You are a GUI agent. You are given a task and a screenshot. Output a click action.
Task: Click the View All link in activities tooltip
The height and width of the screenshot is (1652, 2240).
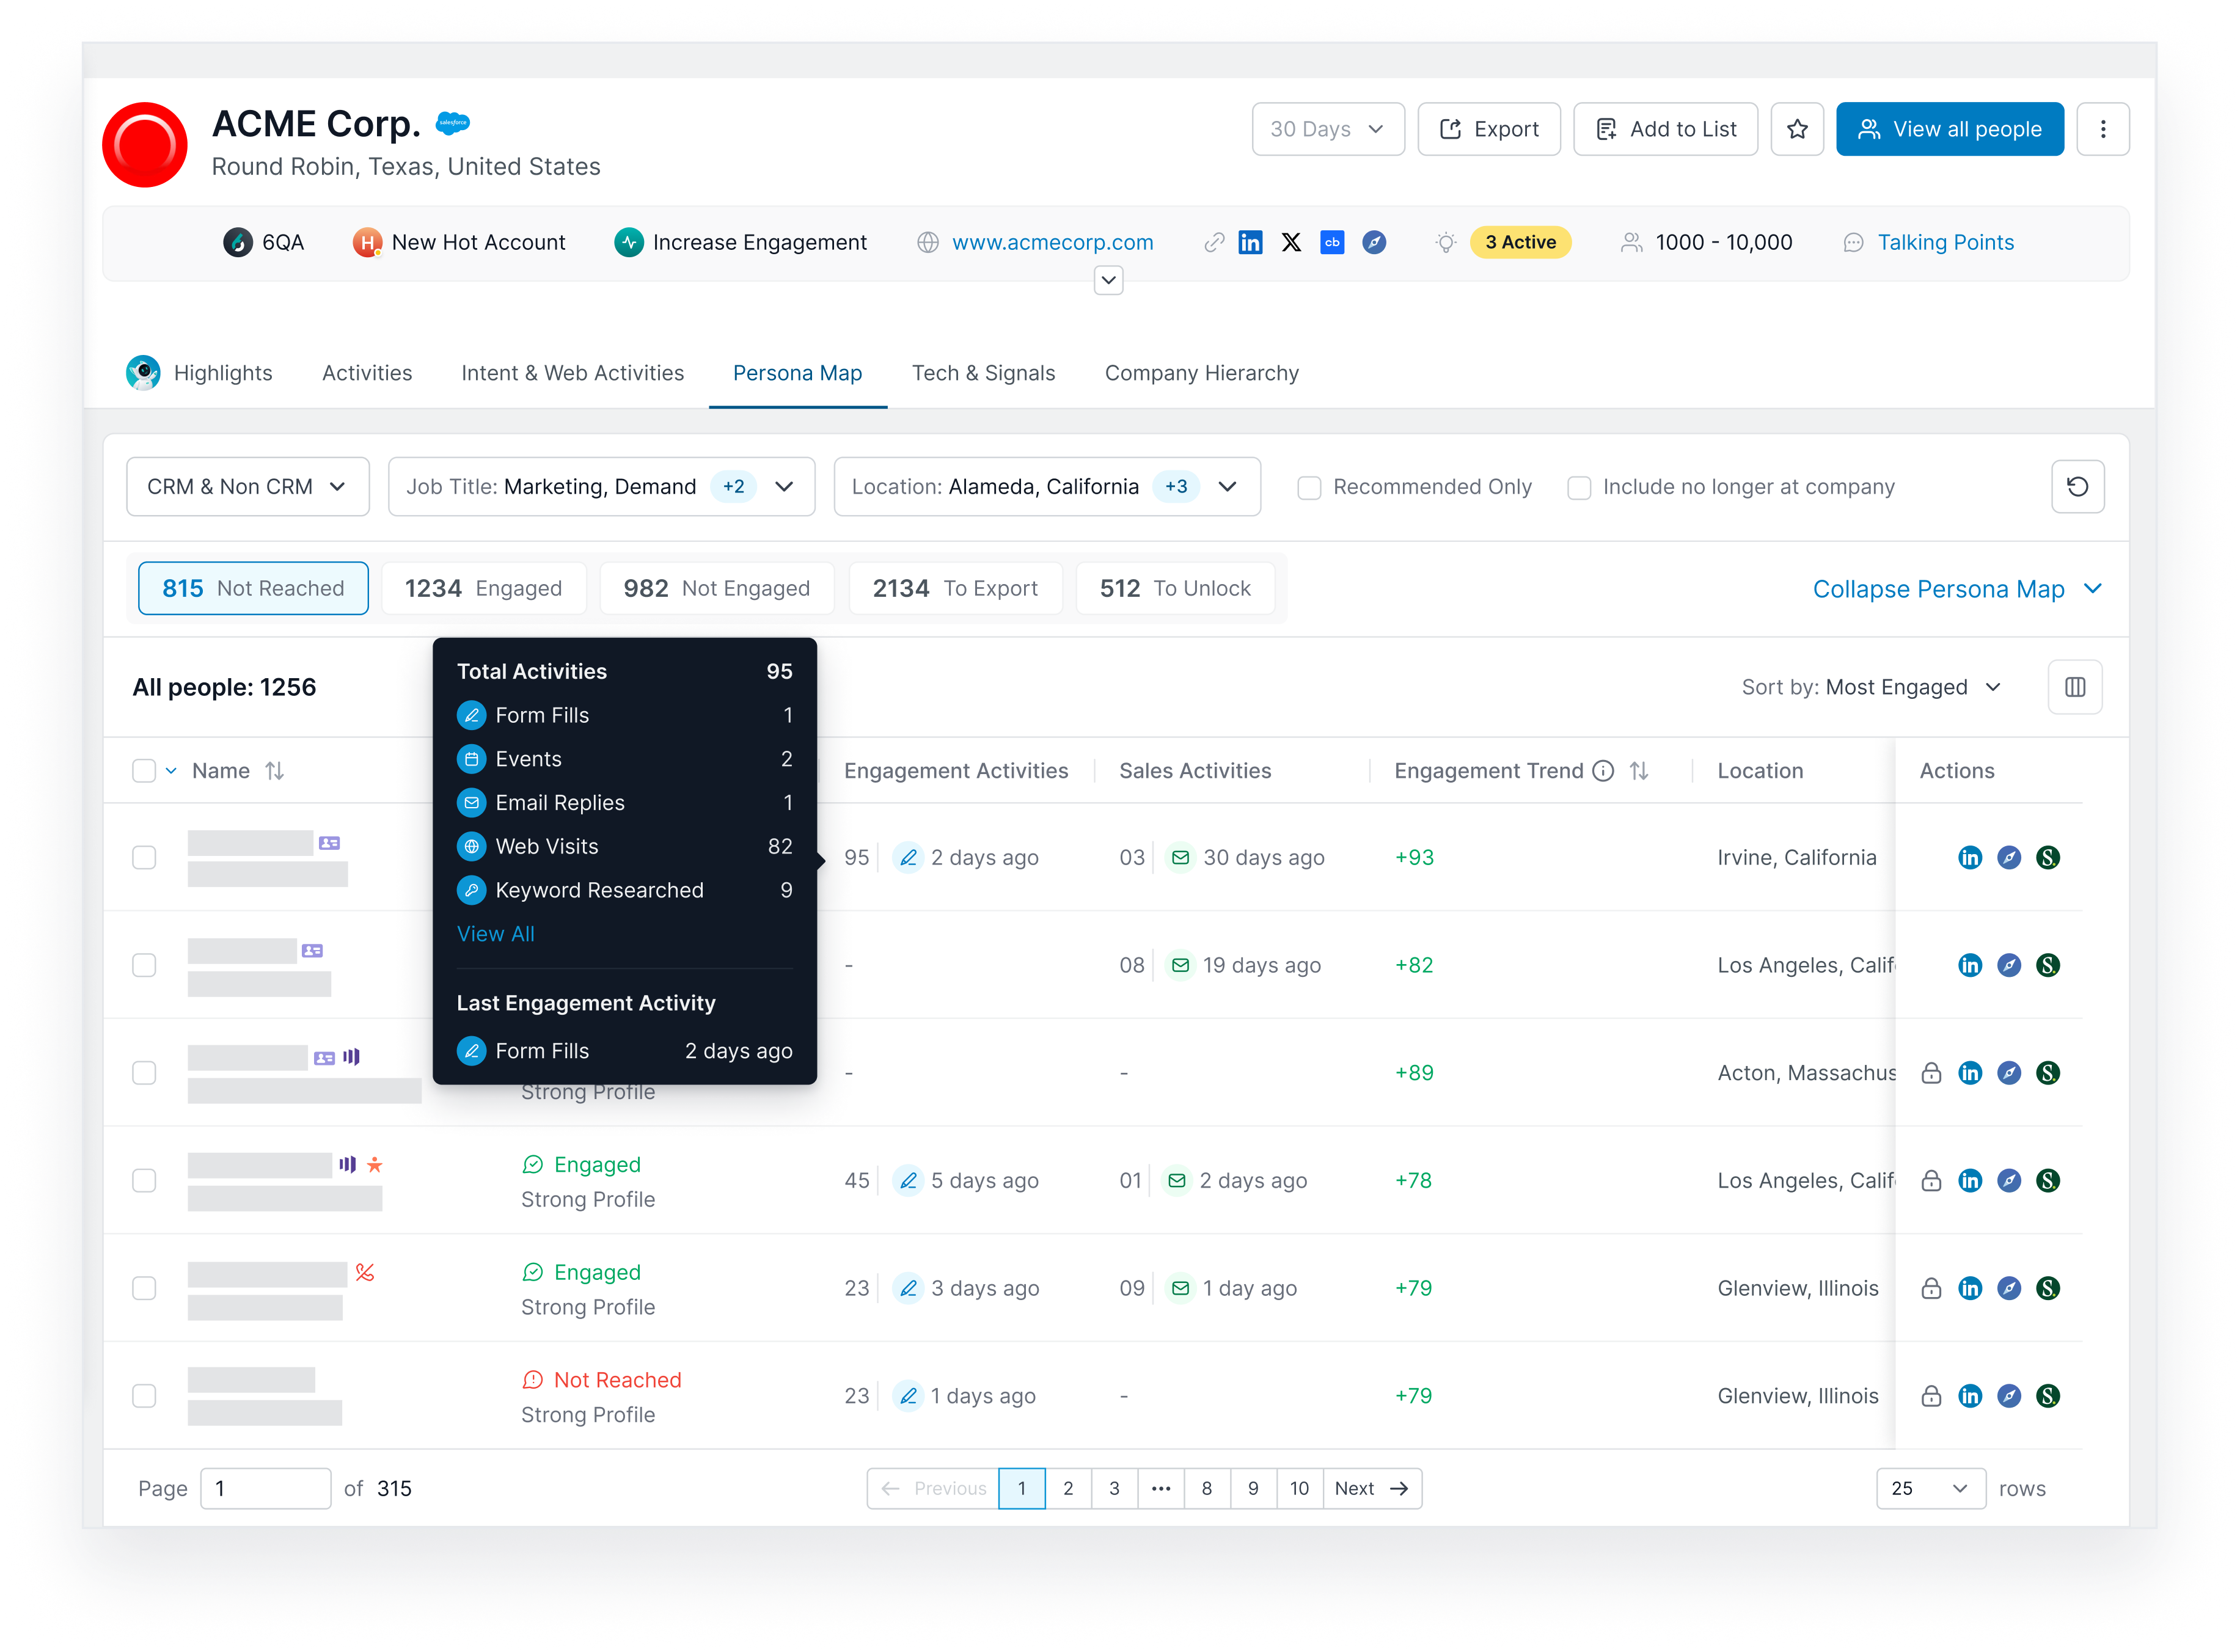click(494, 934)
